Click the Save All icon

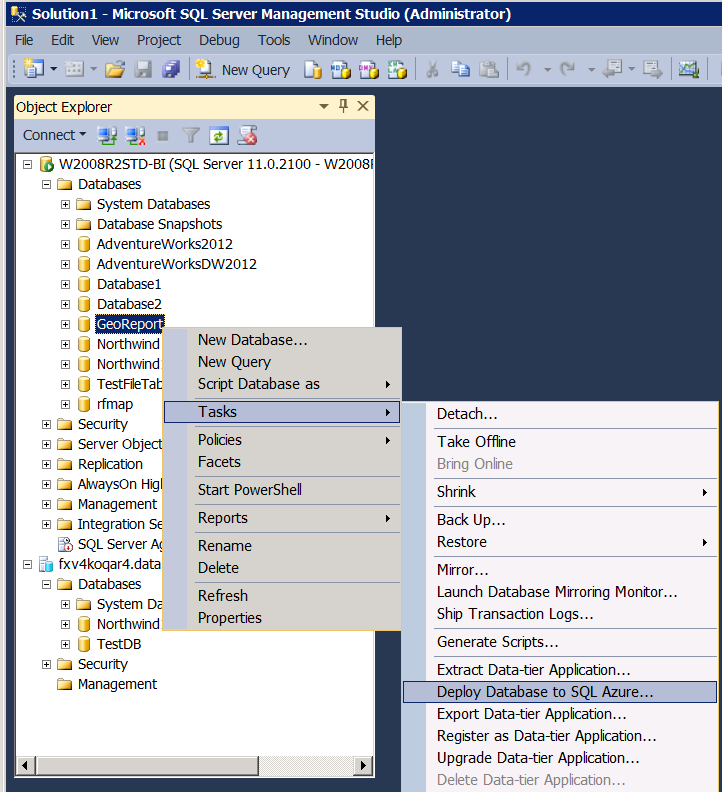pos(171,69)
